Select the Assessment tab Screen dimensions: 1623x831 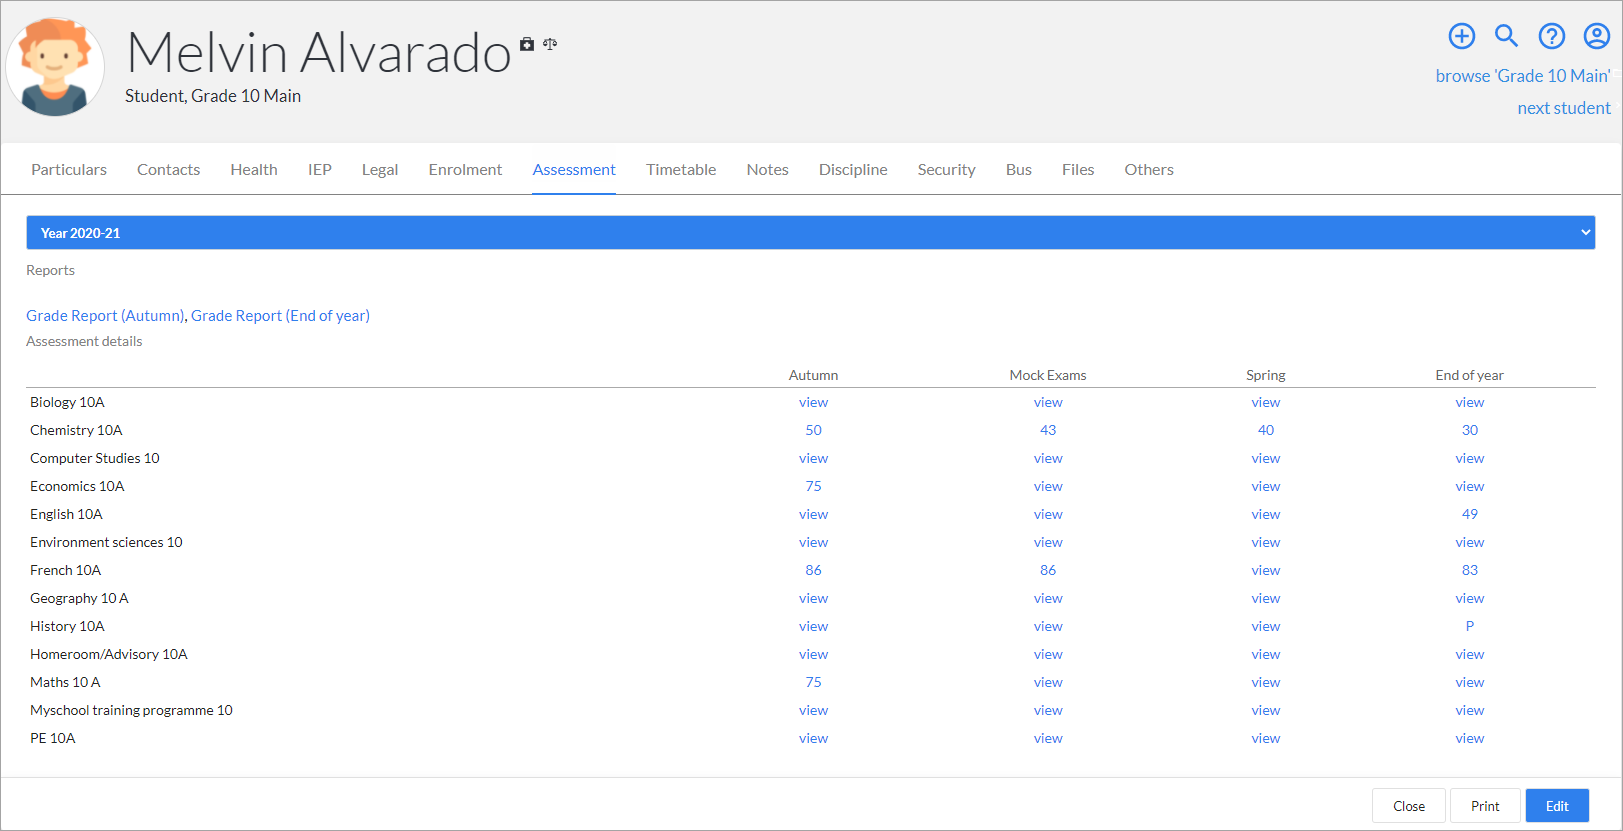574,170
